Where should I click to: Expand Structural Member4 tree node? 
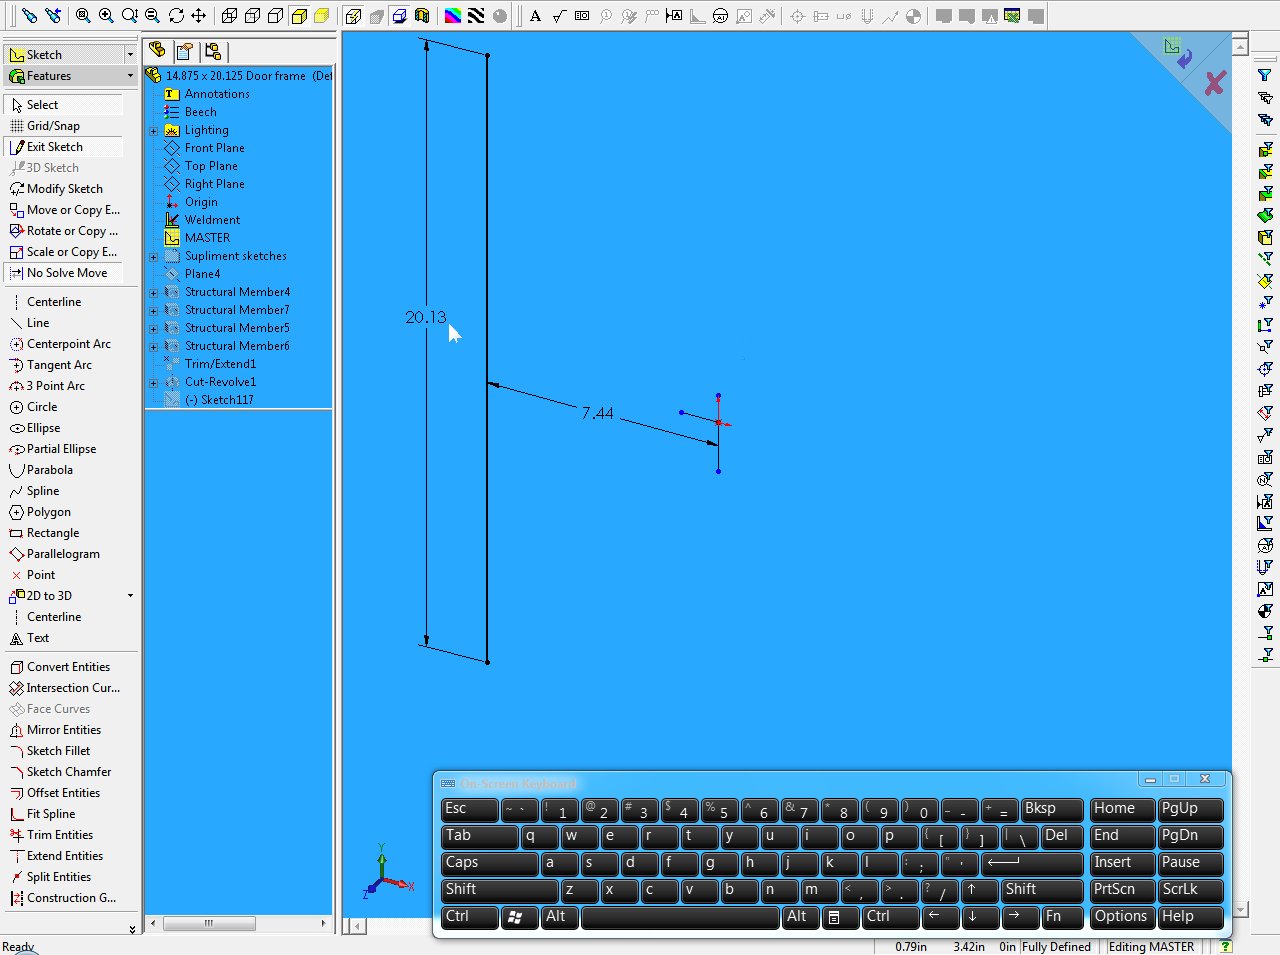click(x=154, y=293)
